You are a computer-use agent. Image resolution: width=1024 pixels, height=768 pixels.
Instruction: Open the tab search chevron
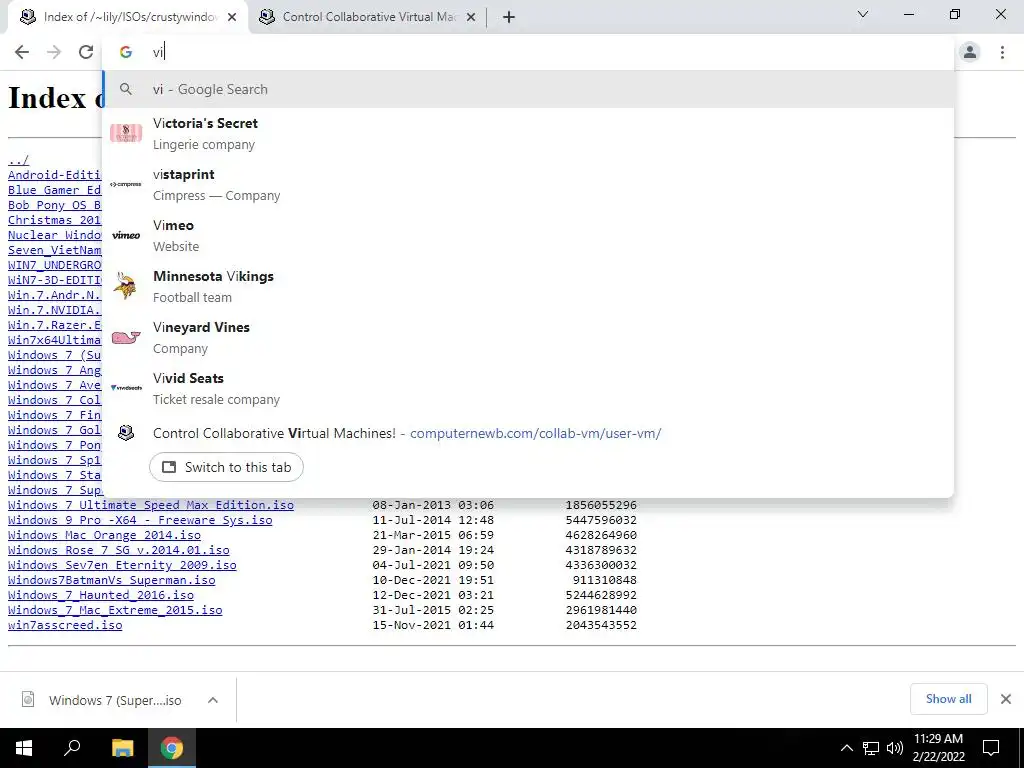[x=863, y=14]
